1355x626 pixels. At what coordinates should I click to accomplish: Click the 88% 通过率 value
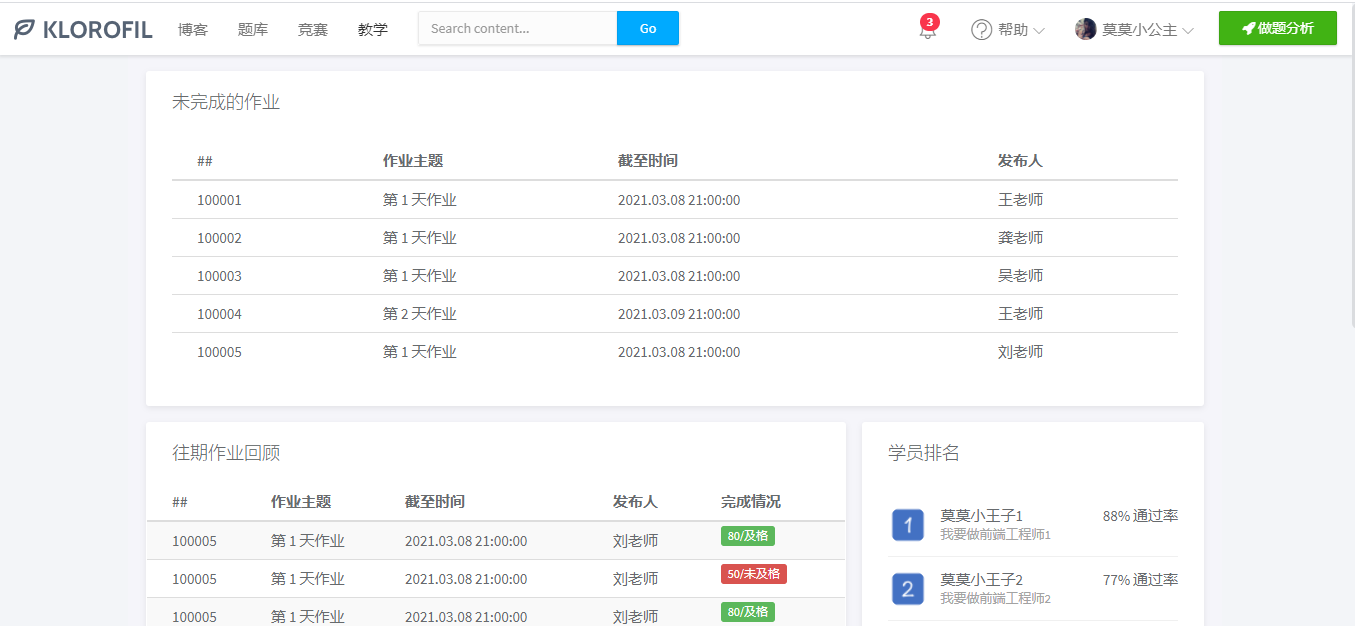point(1140,516)
